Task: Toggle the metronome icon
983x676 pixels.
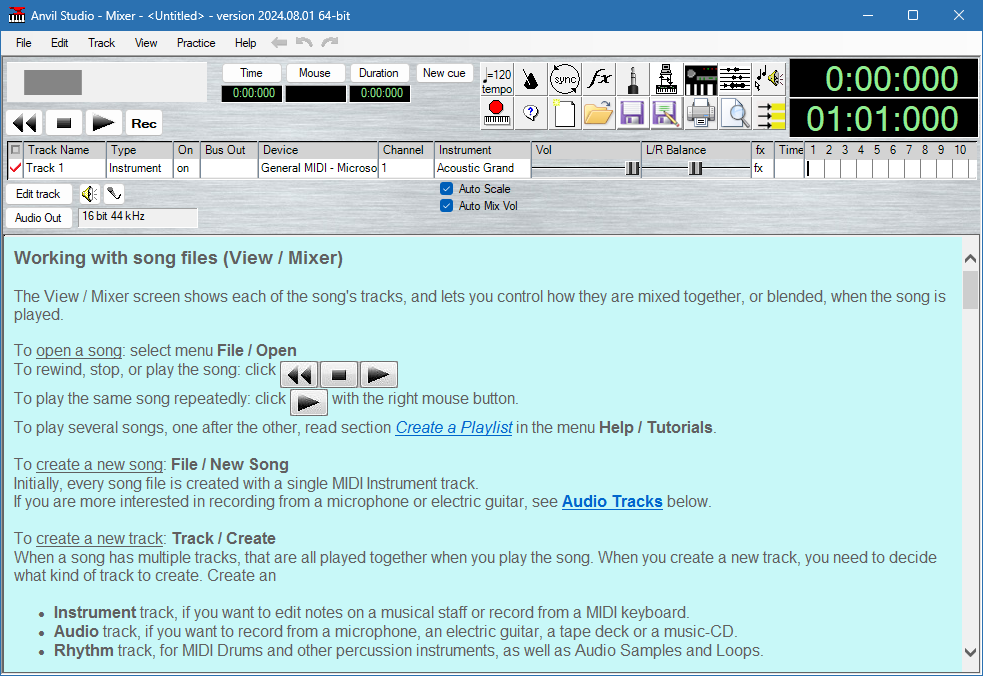Action: pyautogui.click(x=531, y=80)
